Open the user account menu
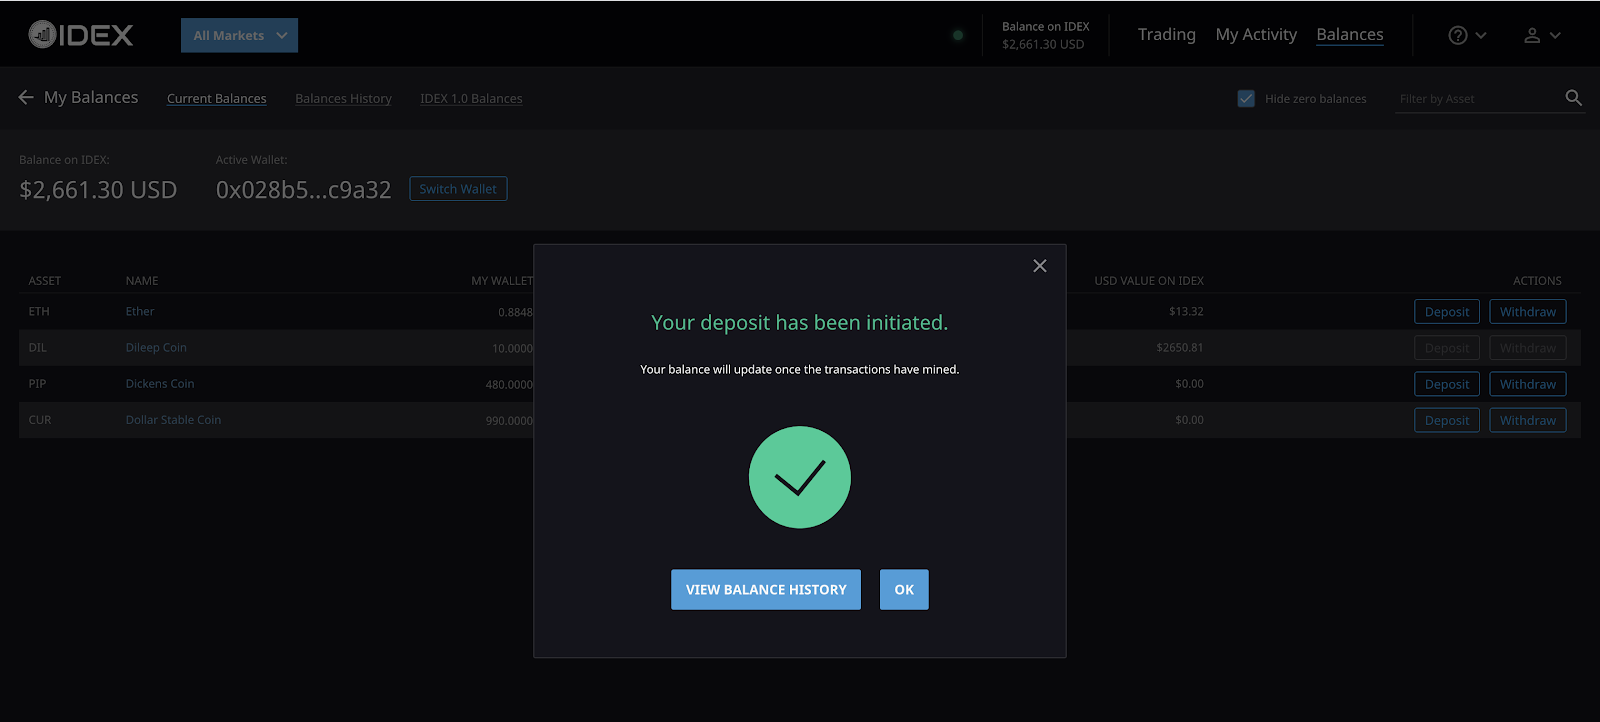This screenshot has width=1600, height=722. pyautogui.click(x=1541, y=35)
